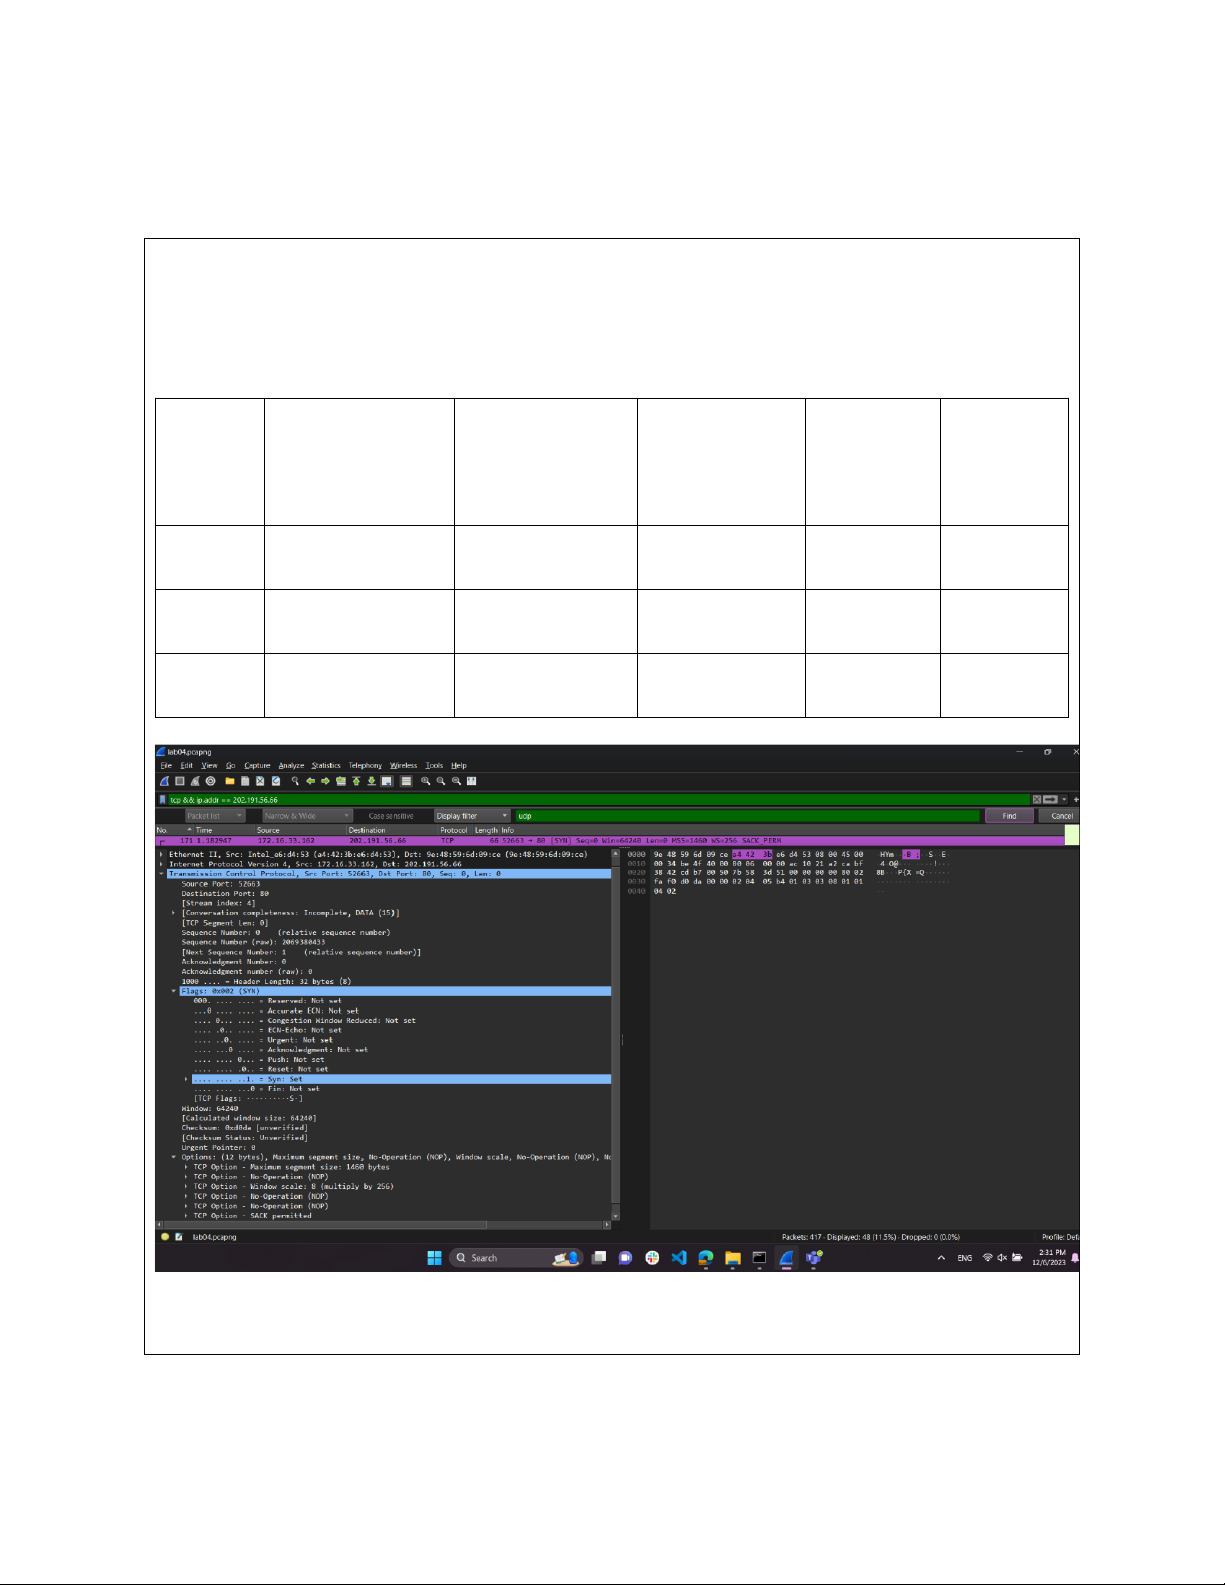Open the Display filter search type dropdown
The height and width of the screenshot is (1585, 1225).
[472, 816]
